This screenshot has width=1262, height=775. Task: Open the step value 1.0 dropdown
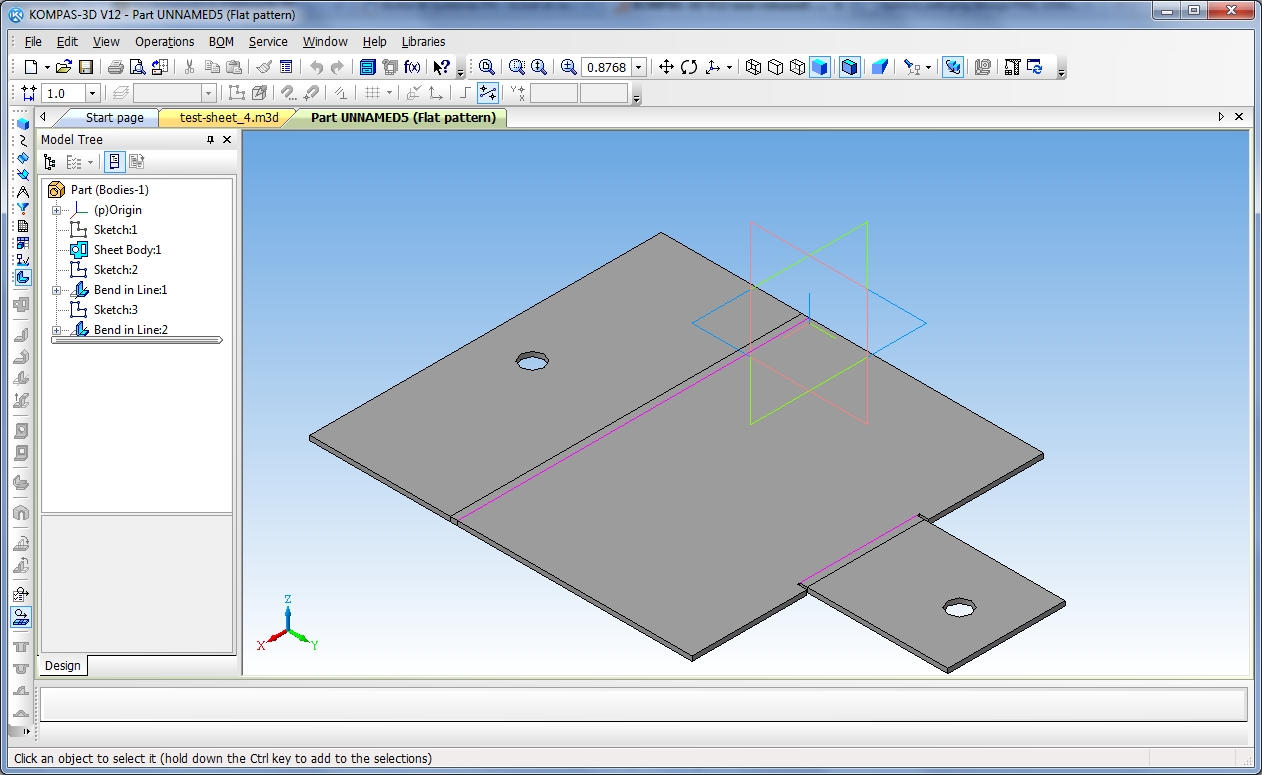[93, 93]
